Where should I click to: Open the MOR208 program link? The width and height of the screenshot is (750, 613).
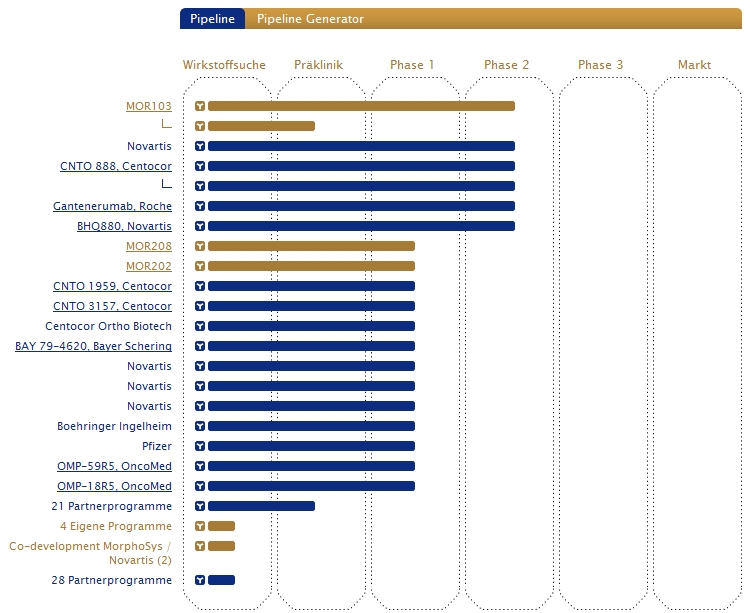149,246
